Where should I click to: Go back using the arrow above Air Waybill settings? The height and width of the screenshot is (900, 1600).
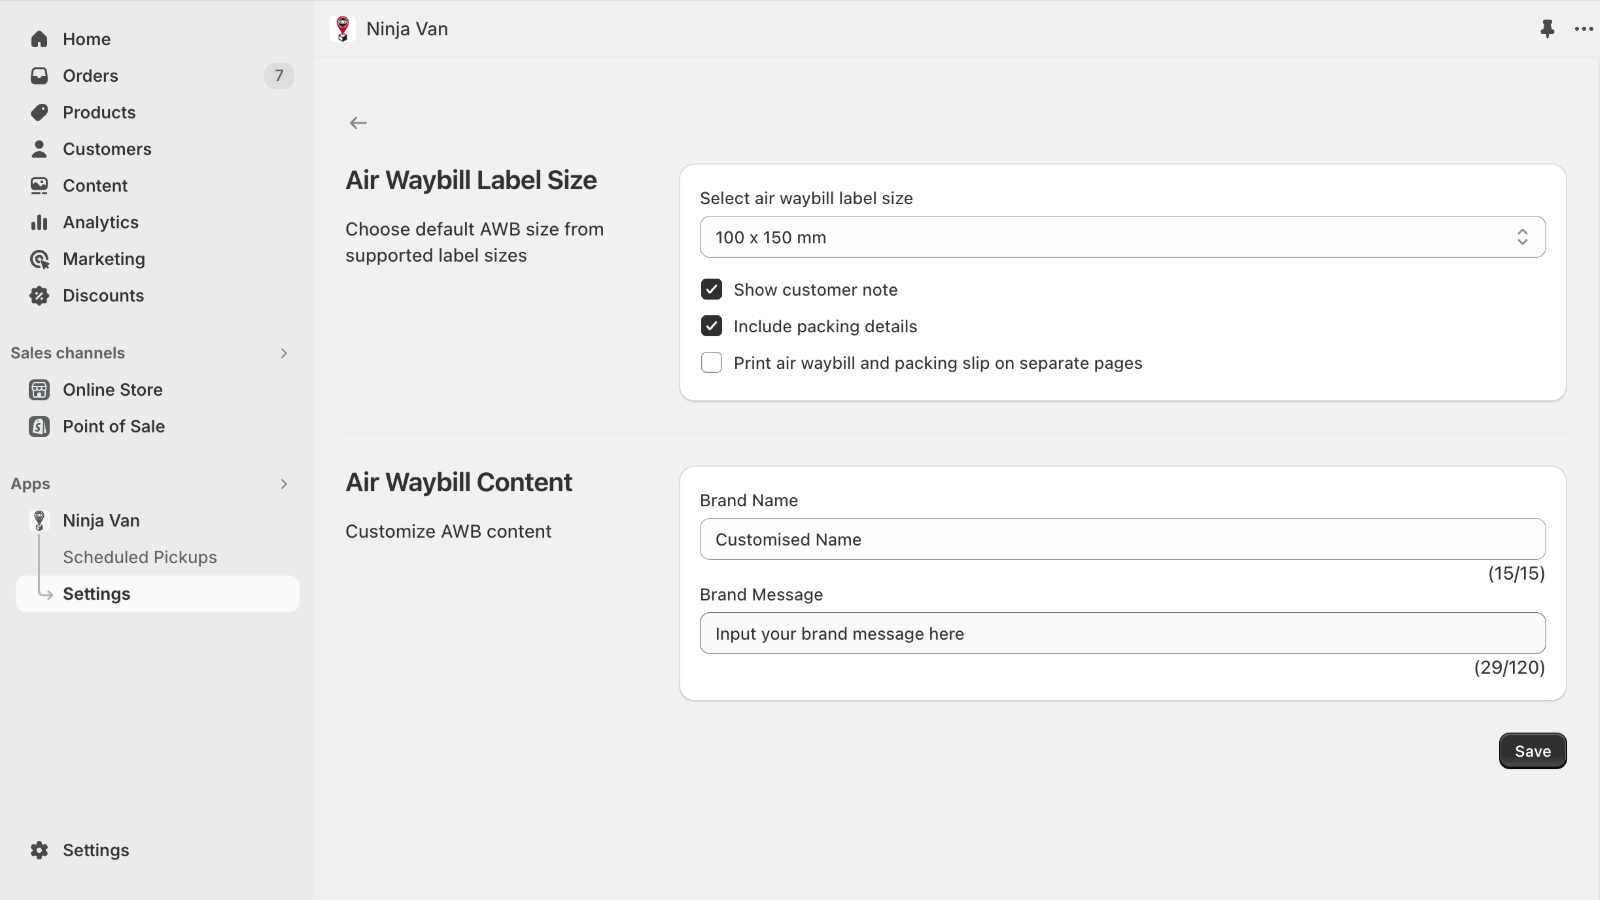[358, 122]
